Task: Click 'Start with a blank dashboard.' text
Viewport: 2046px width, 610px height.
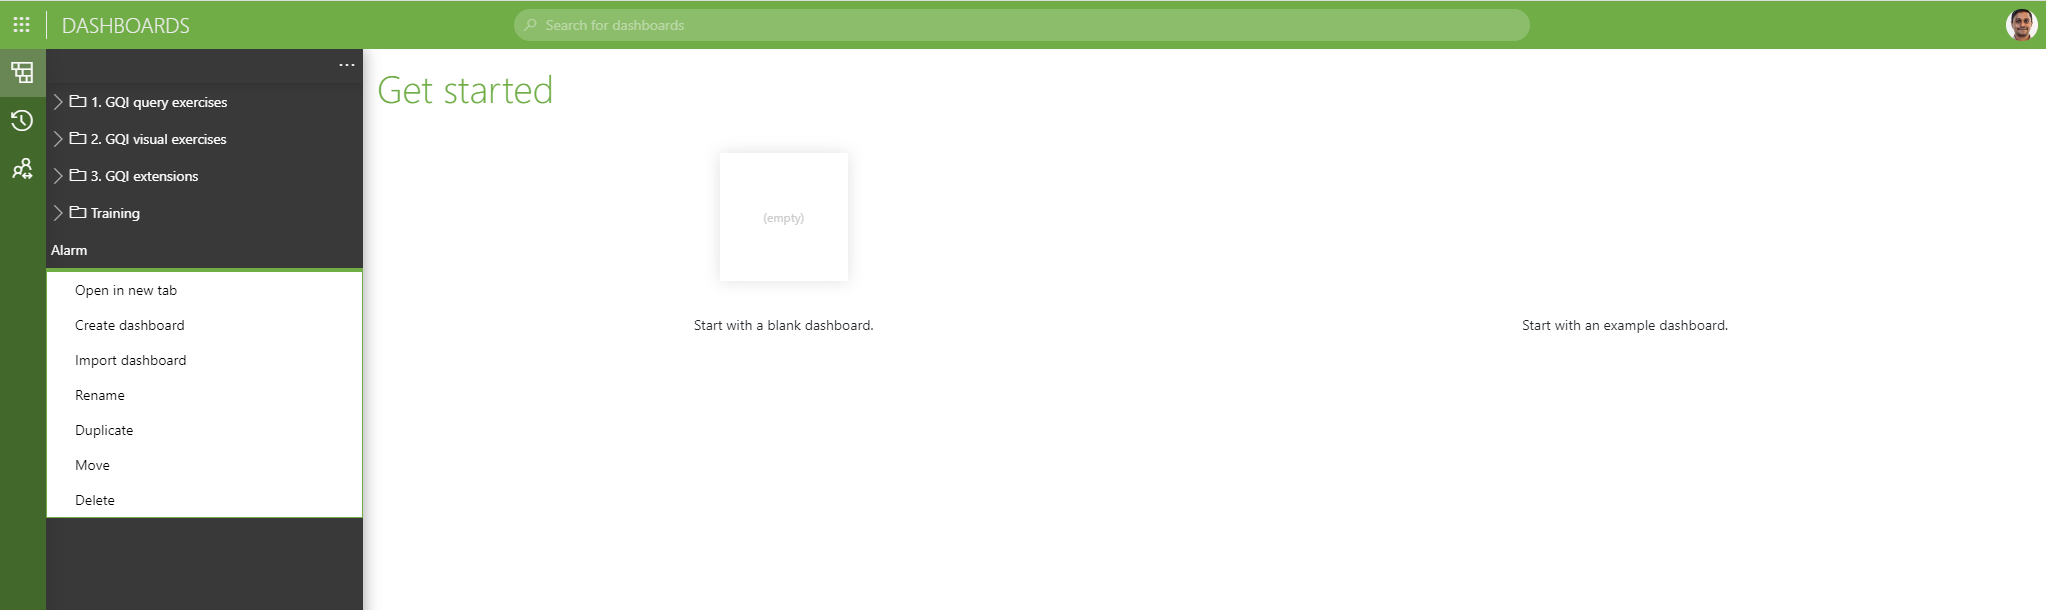Action: click(784, 325)
